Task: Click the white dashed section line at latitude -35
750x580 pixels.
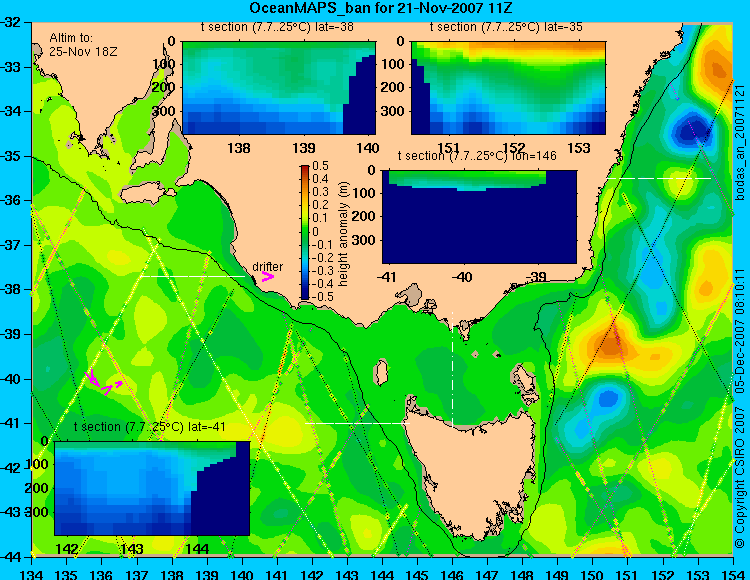Action: tap(659, 178)
